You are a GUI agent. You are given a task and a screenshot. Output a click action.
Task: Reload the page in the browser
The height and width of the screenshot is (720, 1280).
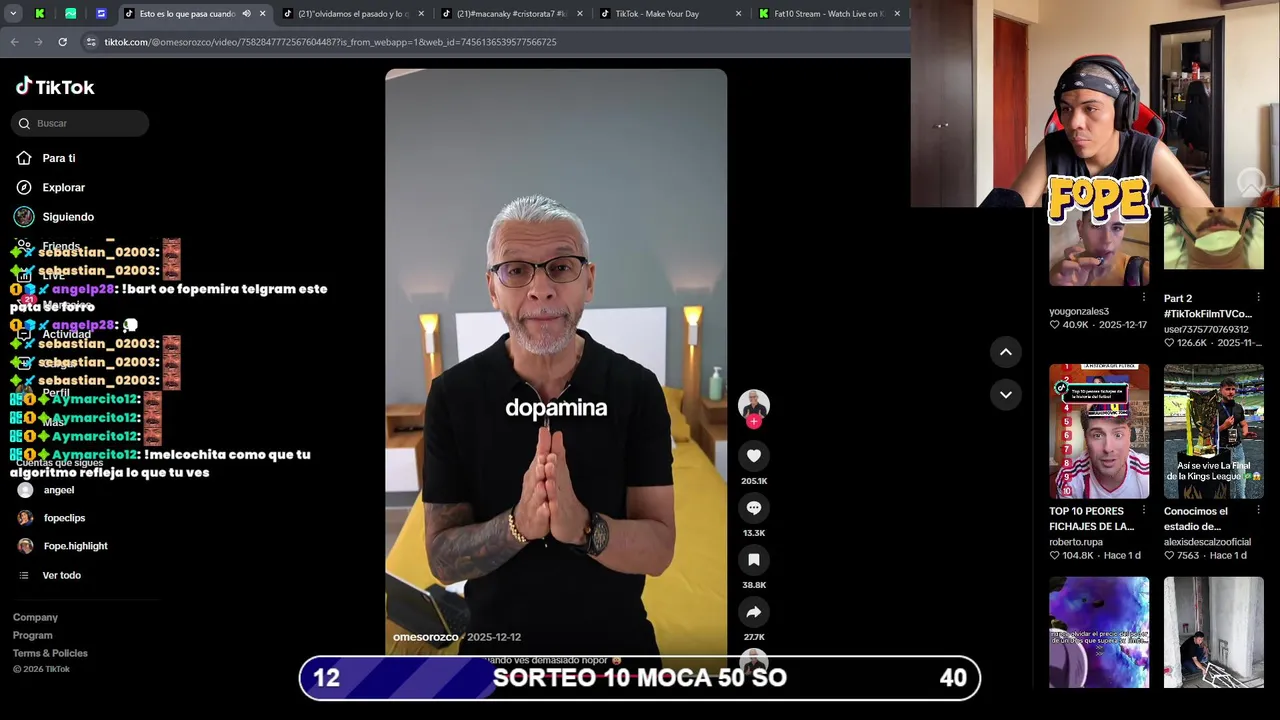[62, 42]
